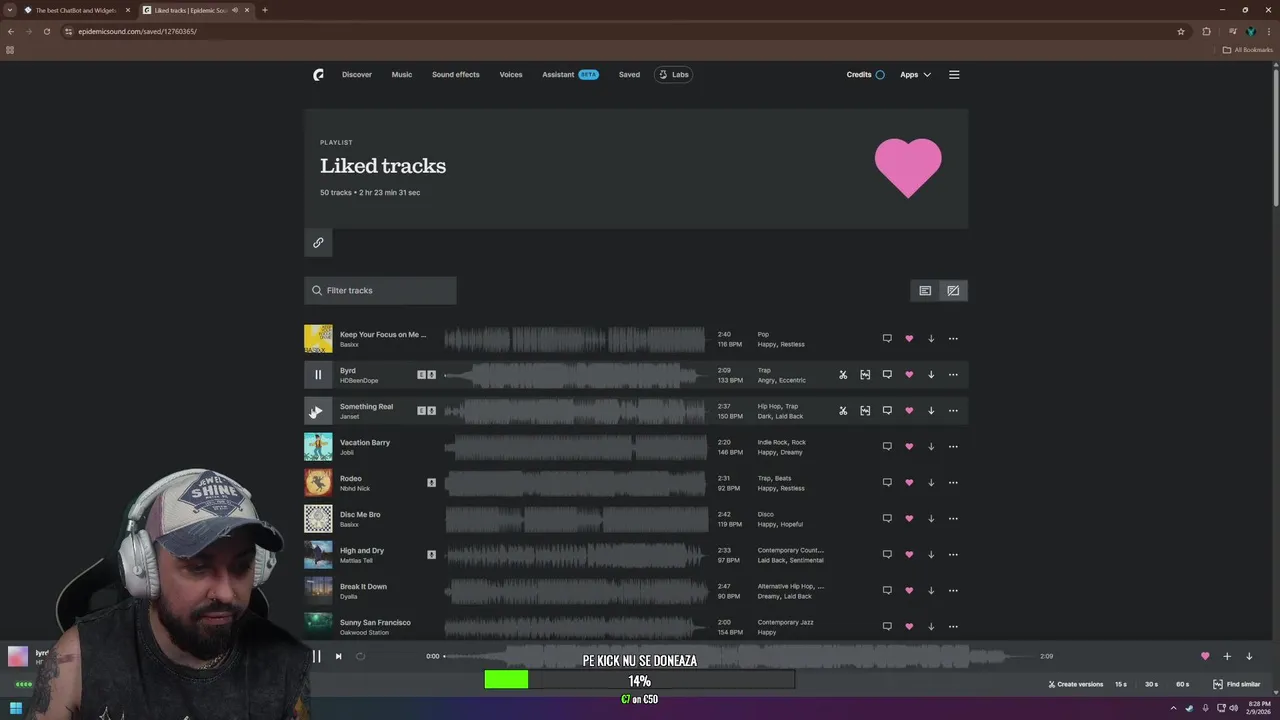Open more options for Vacation Barry
Image resolution: width=1280 pixels, height=720 pixels.
pyautogui.click(x=953, y=447)
